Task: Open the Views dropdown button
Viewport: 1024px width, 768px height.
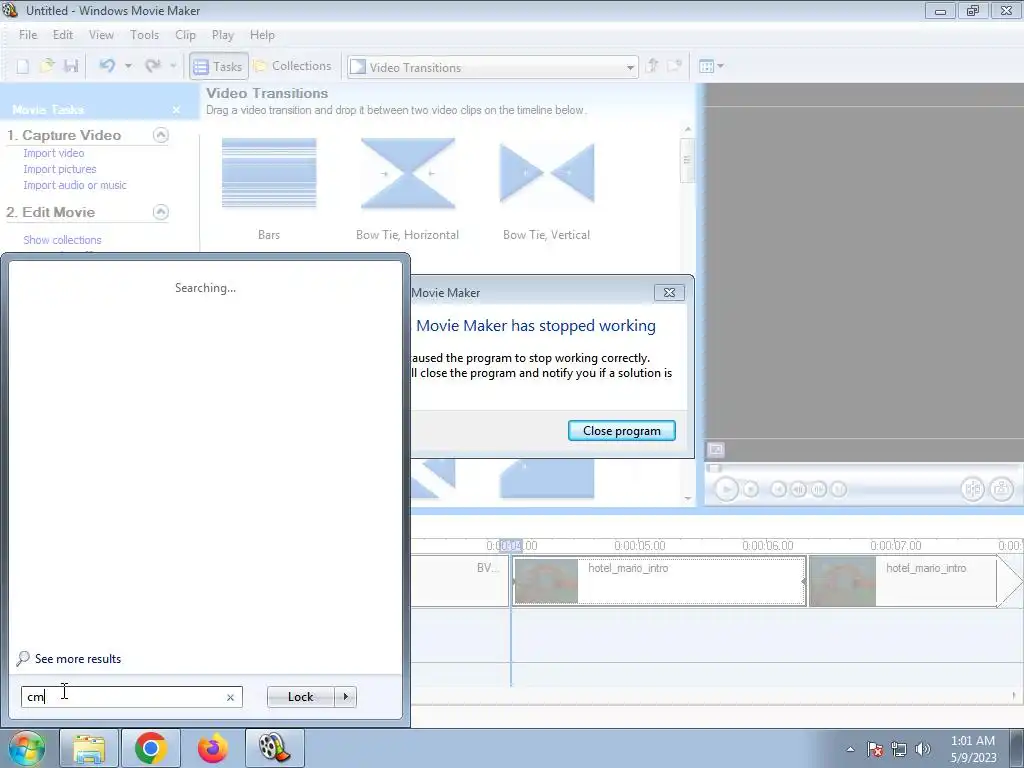Action: 711,66
